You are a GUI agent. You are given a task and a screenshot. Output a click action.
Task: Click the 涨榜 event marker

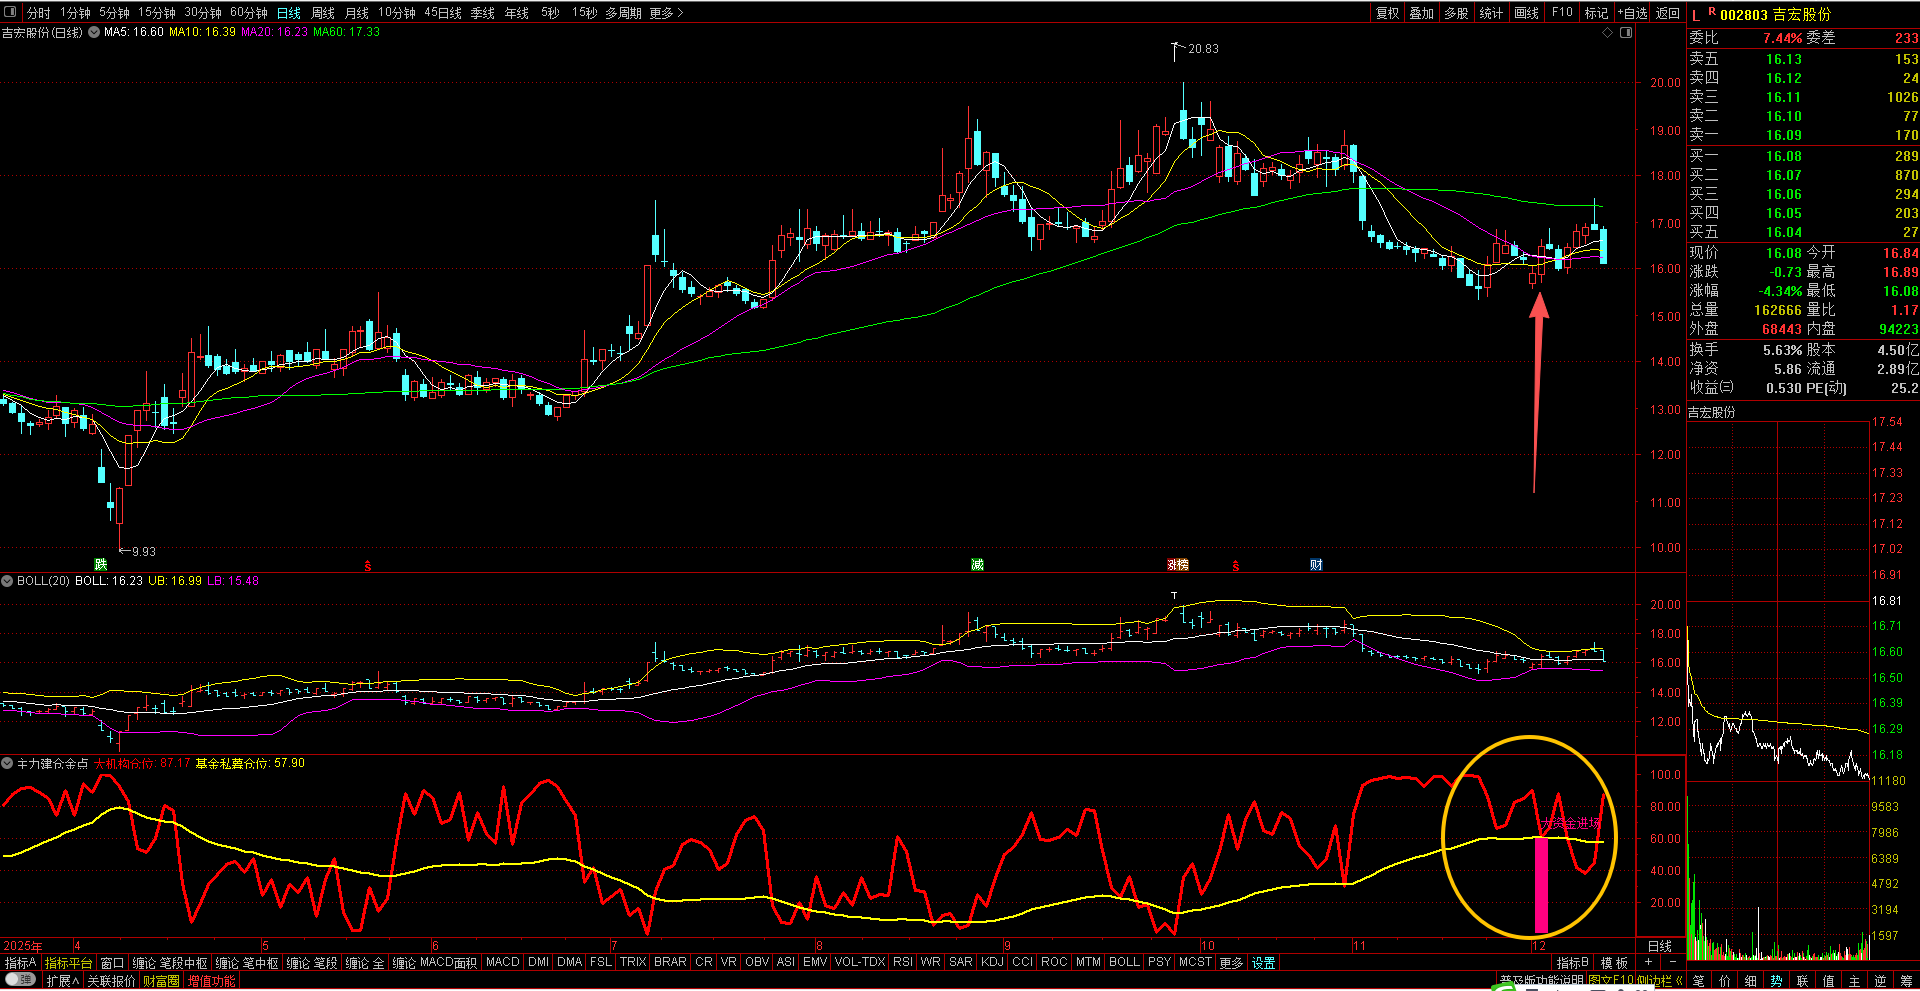[x=1178, y=565]
